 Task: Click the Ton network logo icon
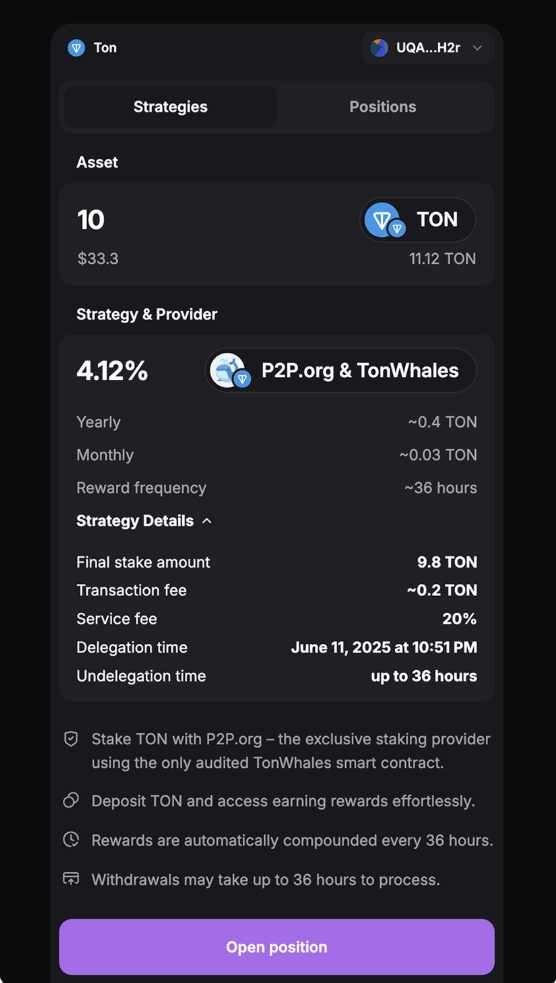tap(76, 48)
